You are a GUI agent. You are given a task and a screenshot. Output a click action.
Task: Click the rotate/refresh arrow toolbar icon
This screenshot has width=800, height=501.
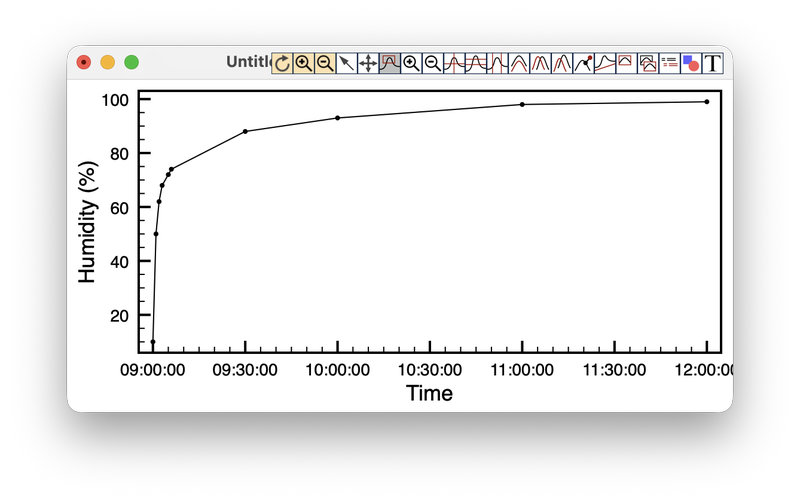pyautogui.click(x=282, y=63)
